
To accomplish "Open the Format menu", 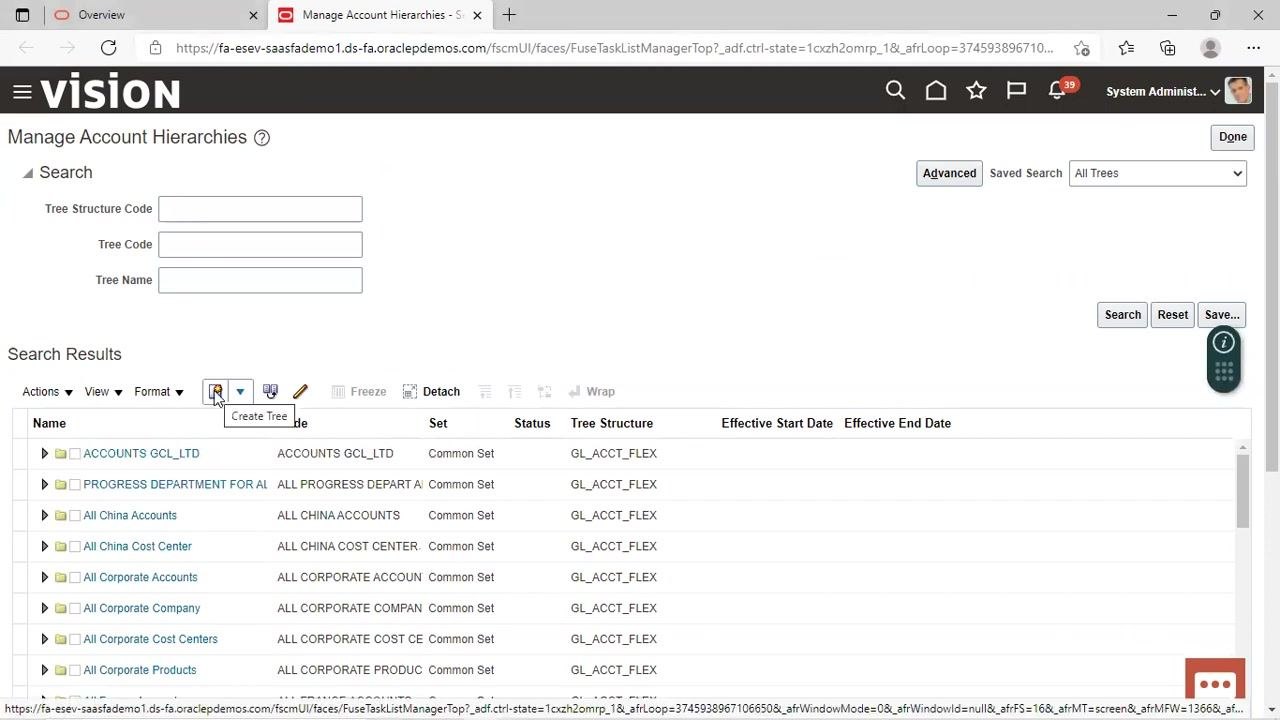I will pyautogui.click(x=159, y=392).
